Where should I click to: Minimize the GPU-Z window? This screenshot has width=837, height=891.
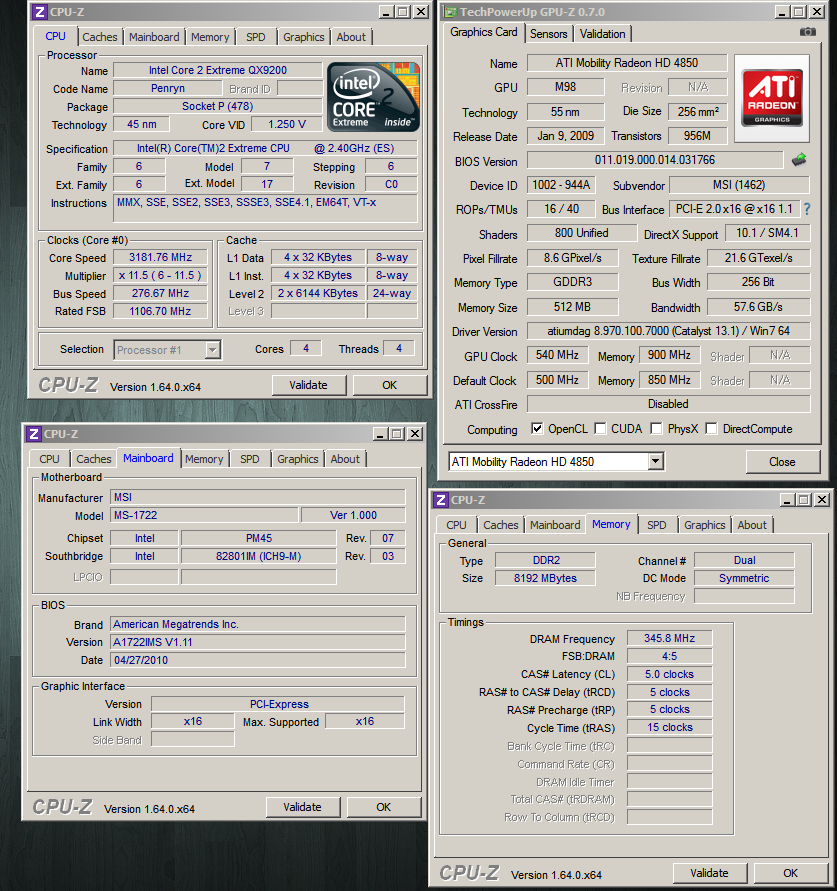782,12
